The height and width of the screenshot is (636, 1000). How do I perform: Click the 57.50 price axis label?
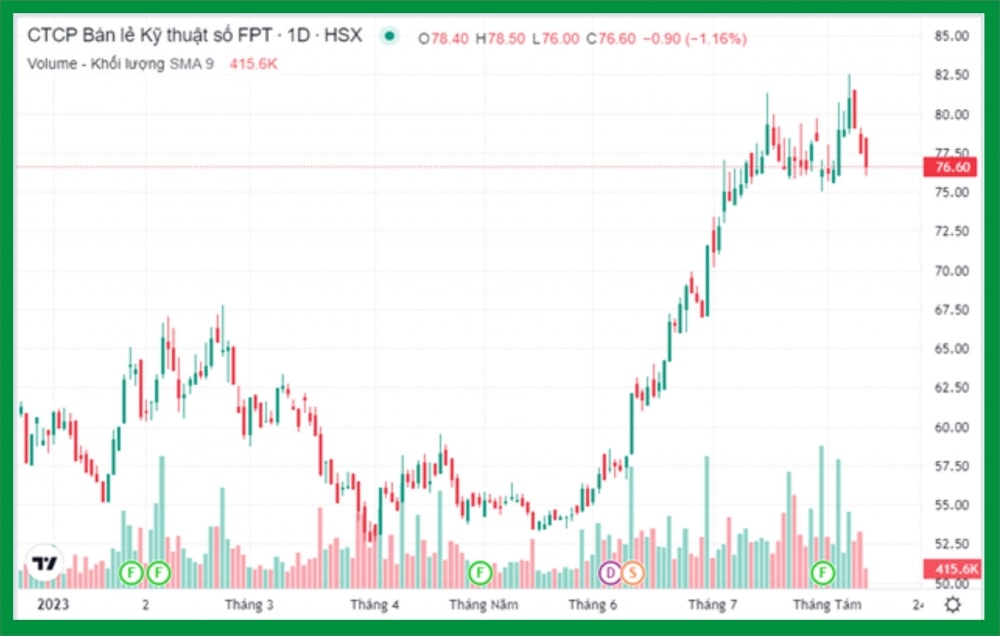[x=952, y=466]
